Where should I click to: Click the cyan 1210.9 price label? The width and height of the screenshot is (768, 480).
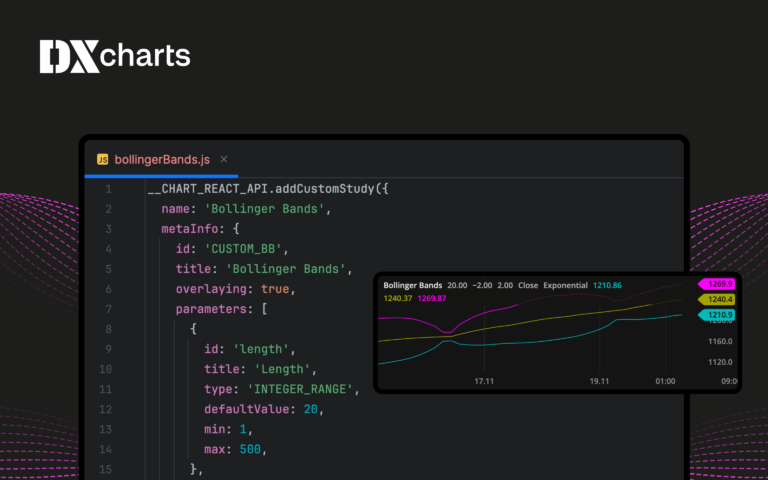(x=716, y=315)
